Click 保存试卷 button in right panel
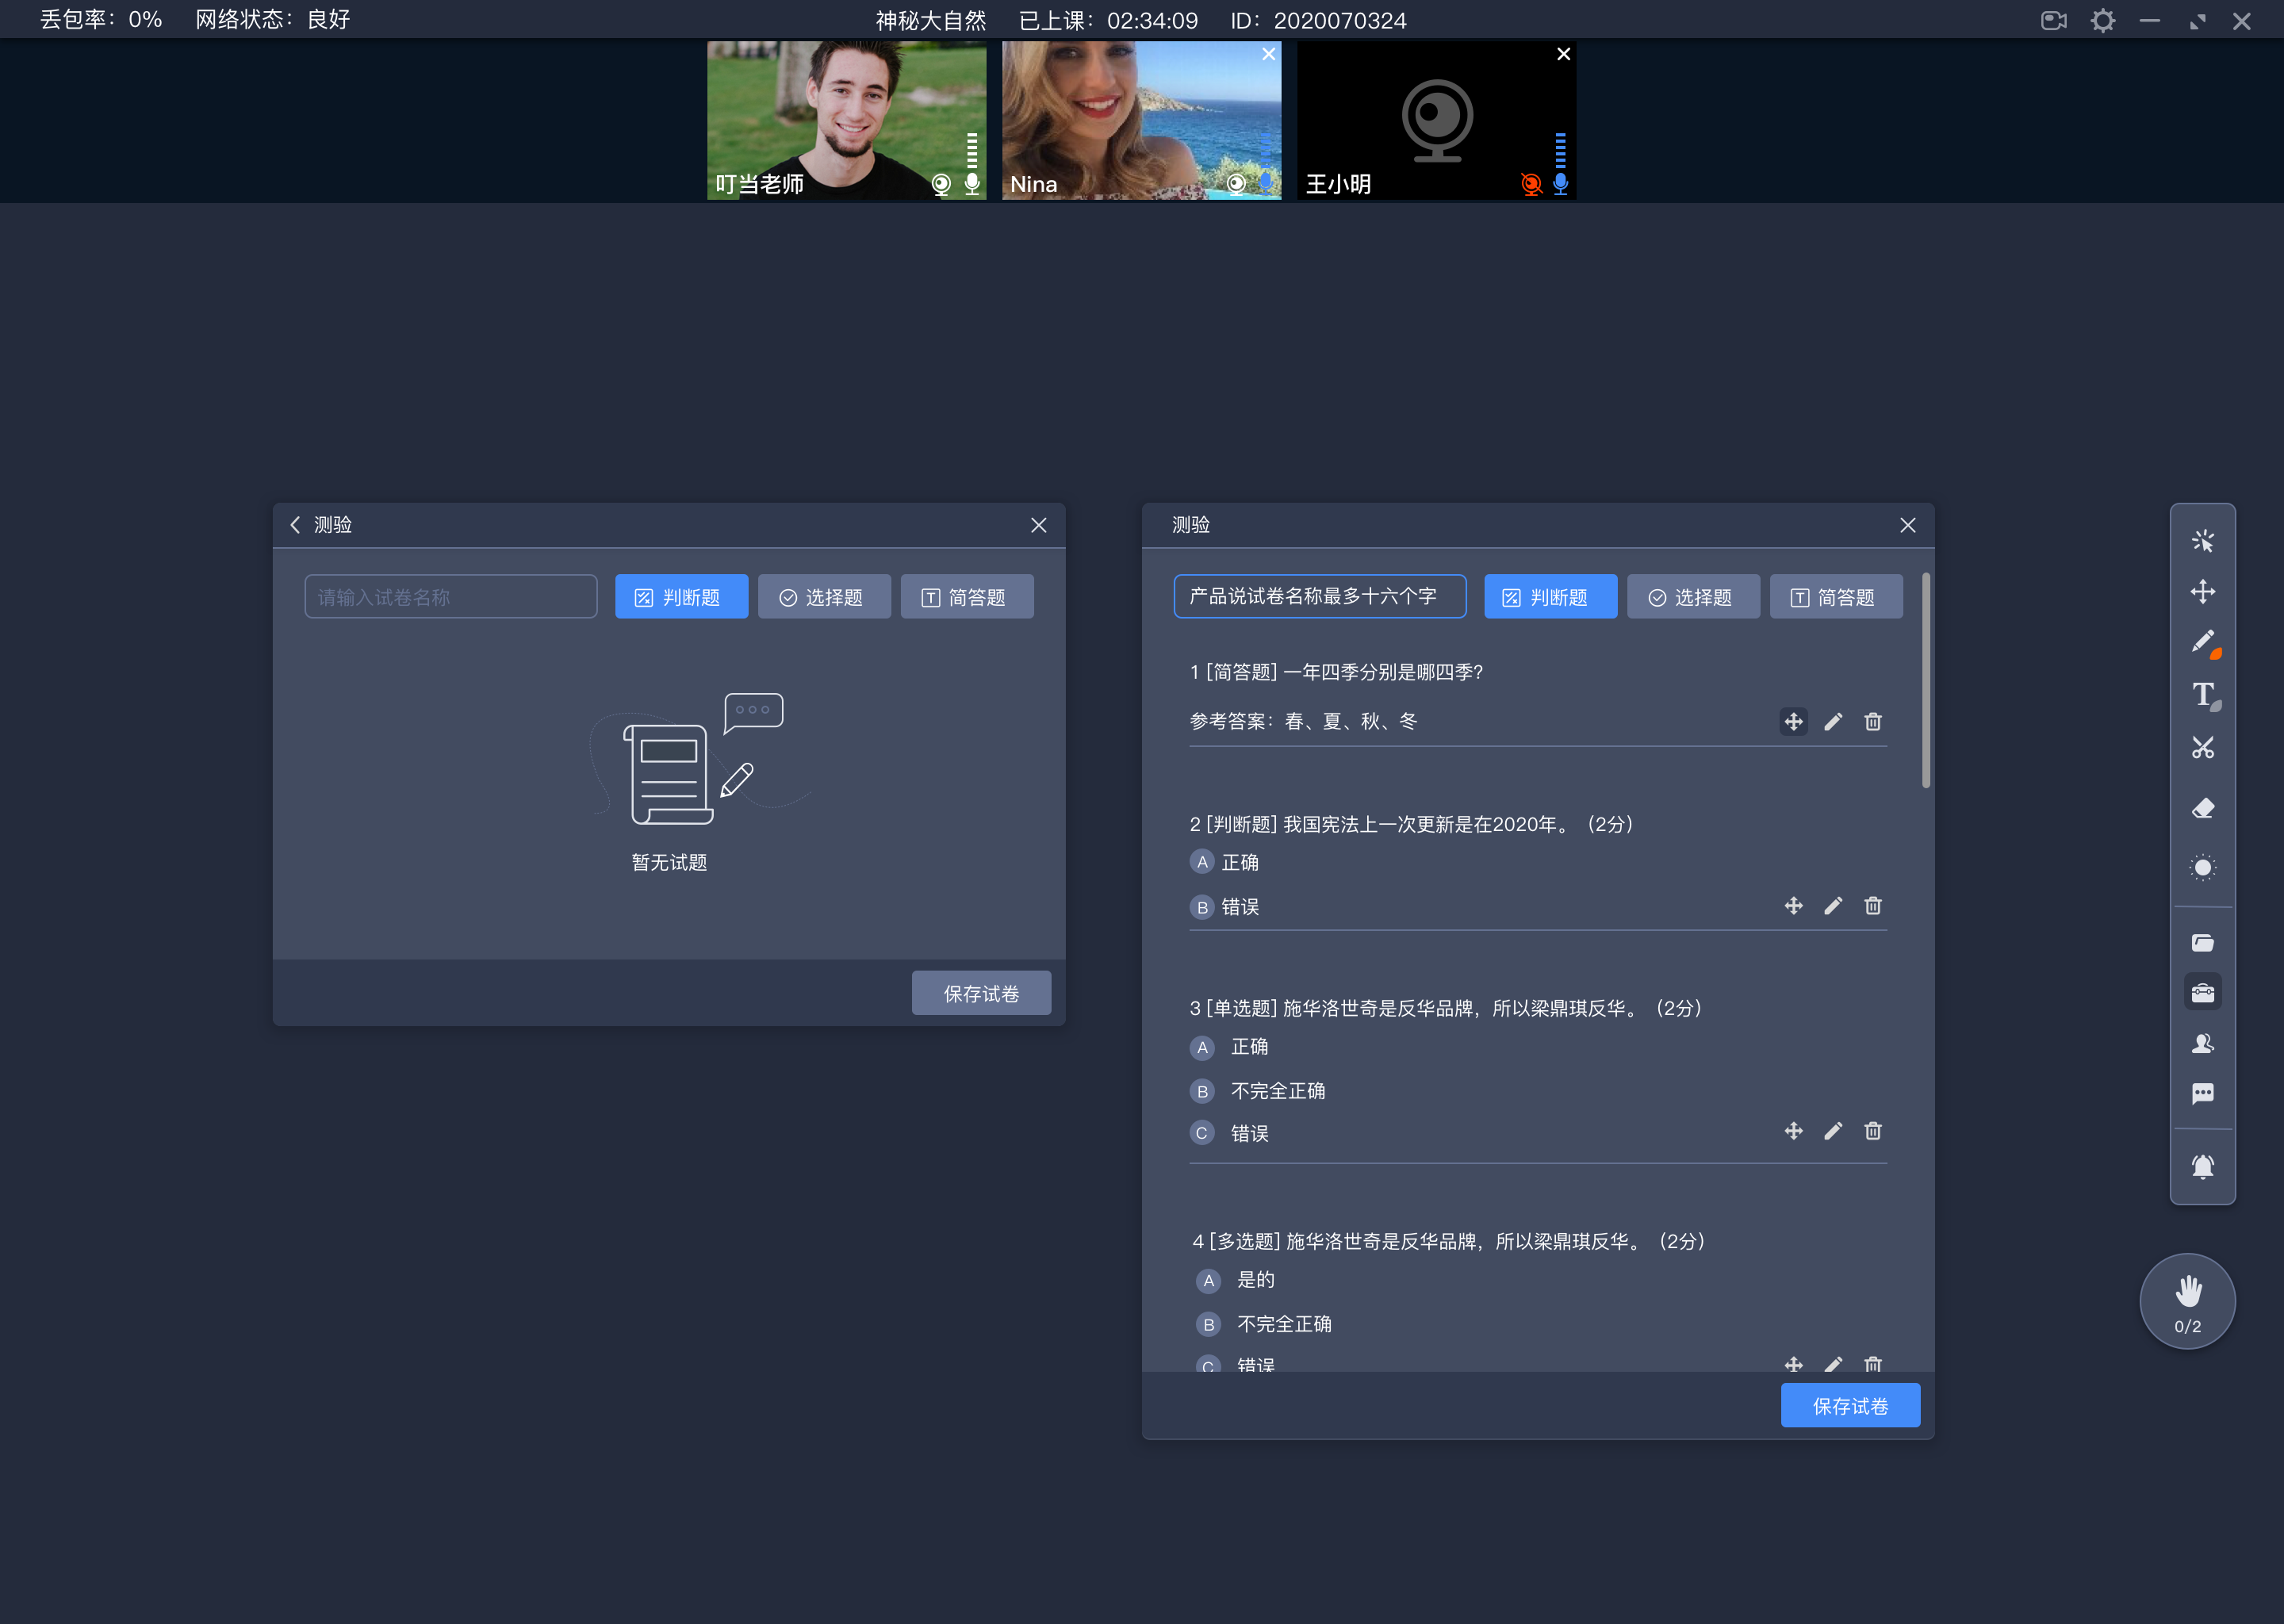This screenshot has width=2284, height=1624. 1852,1404
